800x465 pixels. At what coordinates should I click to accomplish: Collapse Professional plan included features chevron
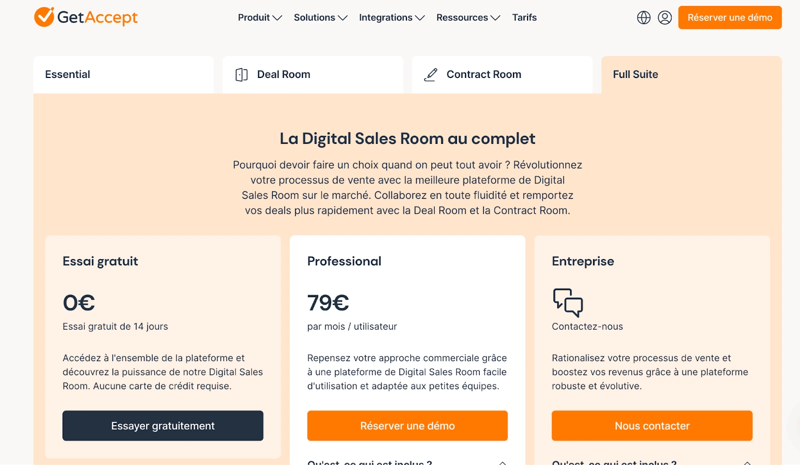502,463
